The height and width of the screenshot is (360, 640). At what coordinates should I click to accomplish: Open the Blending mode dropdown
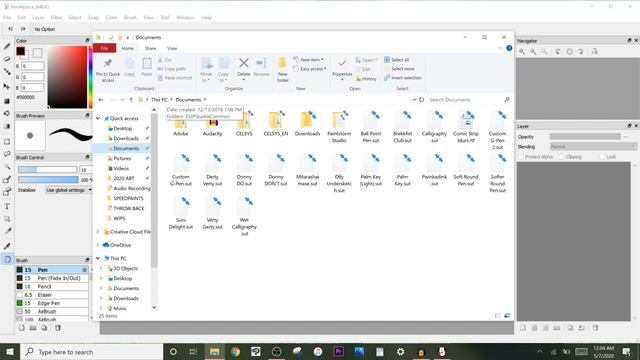point(593,147)
